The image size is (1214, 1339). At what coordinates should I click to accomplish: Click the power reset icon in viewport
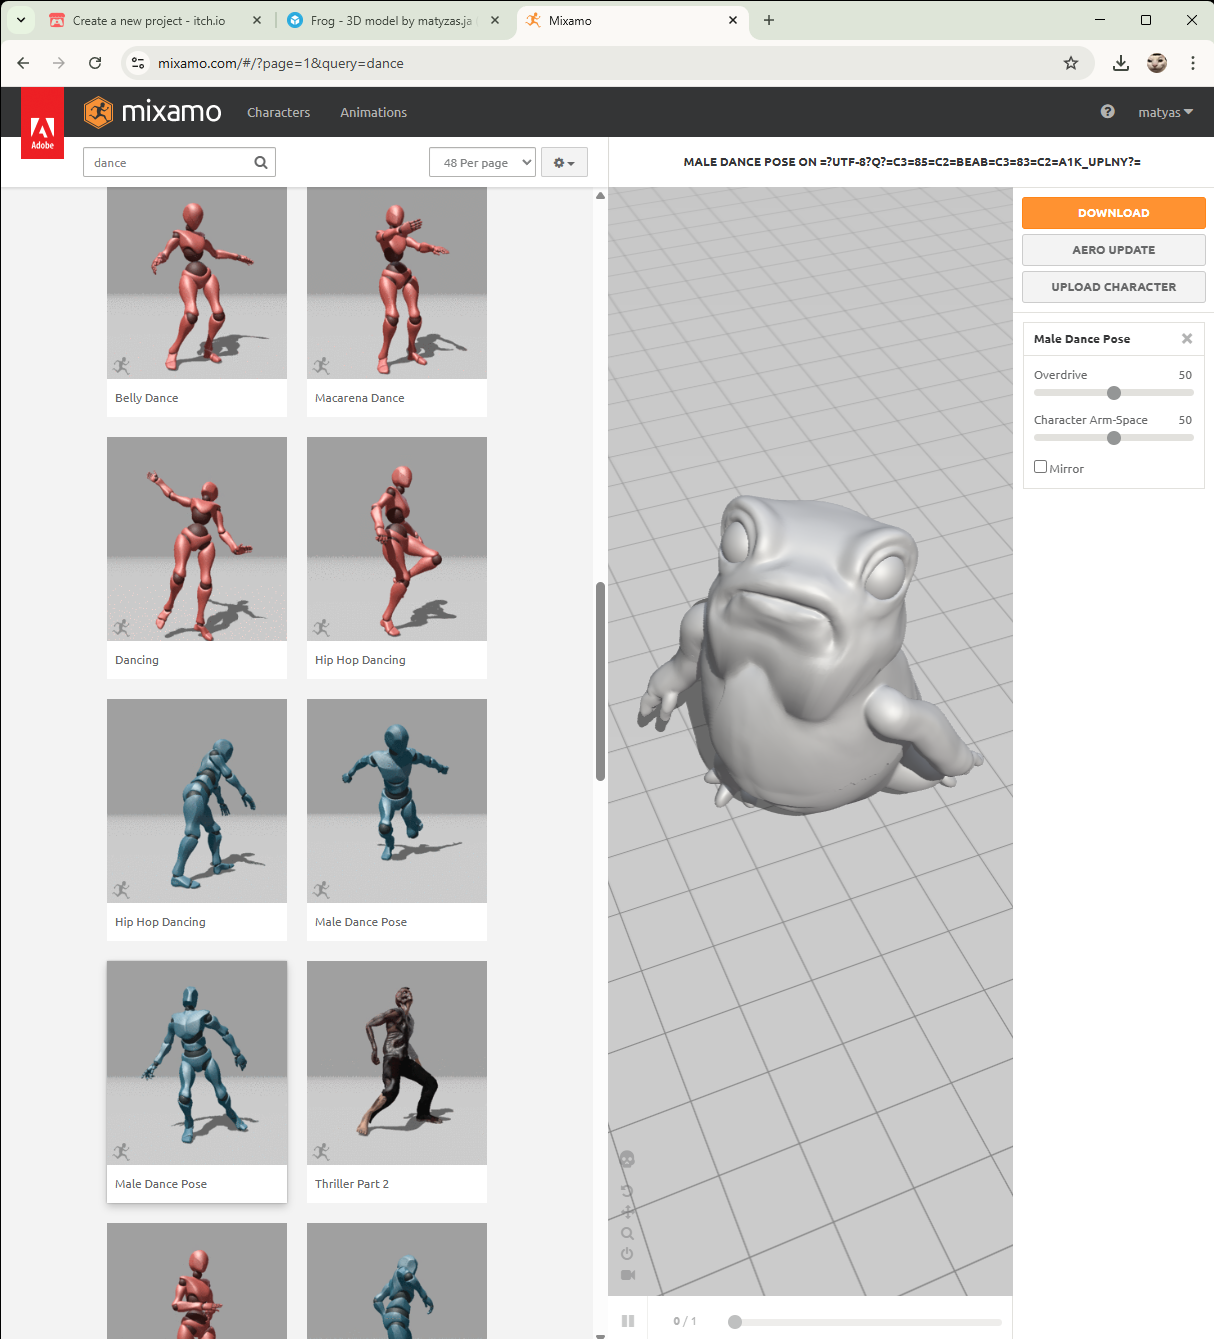click(627, 1254)
